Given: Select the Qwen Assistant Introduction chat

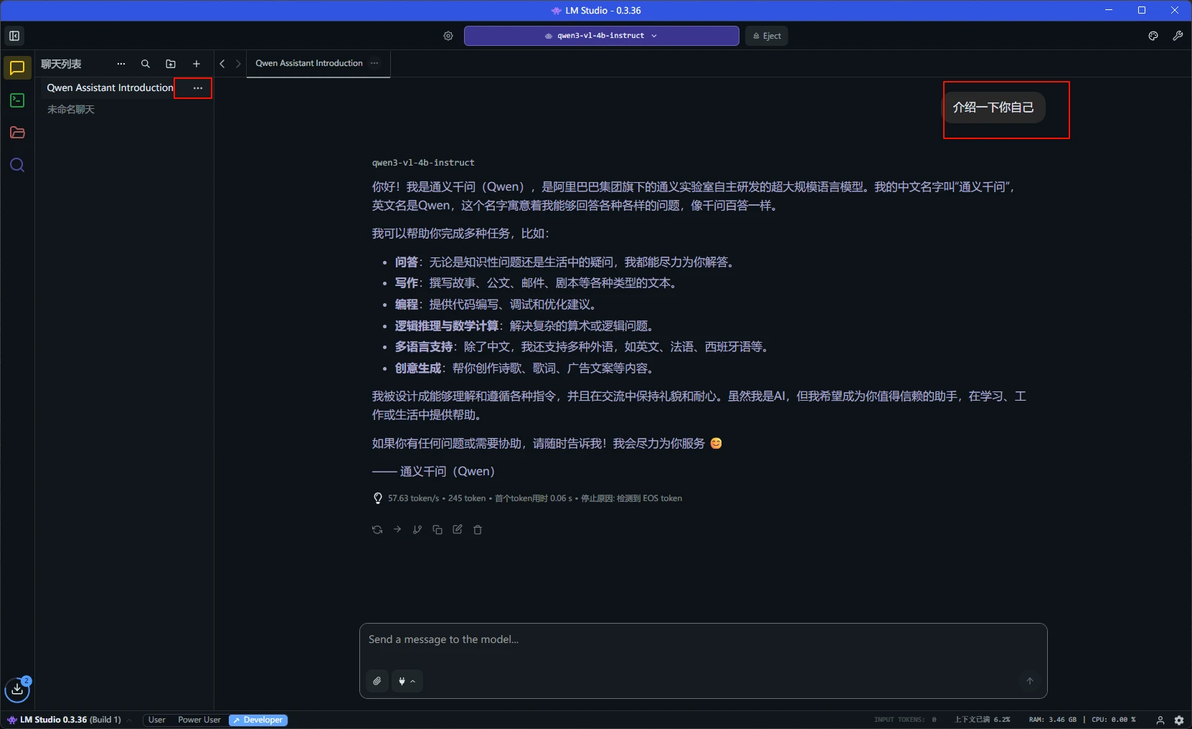Looking at the screenshot, I should pyautogui.click(x=109, y=88).
